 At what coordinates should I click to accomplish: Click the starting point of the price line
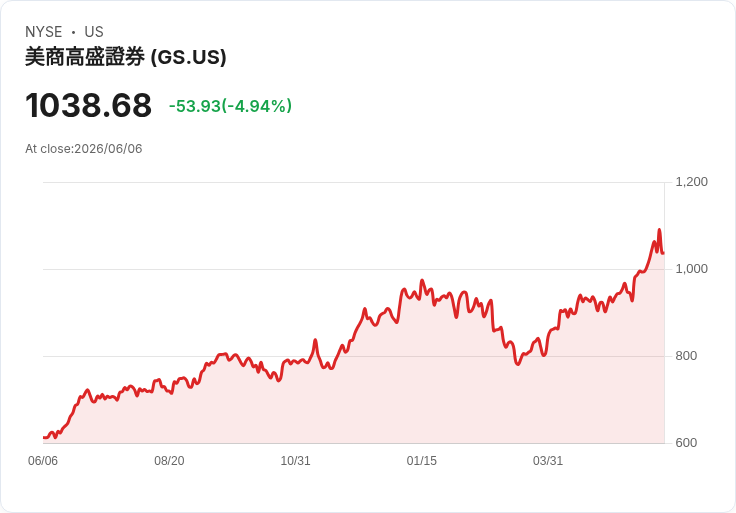[44, 437]
